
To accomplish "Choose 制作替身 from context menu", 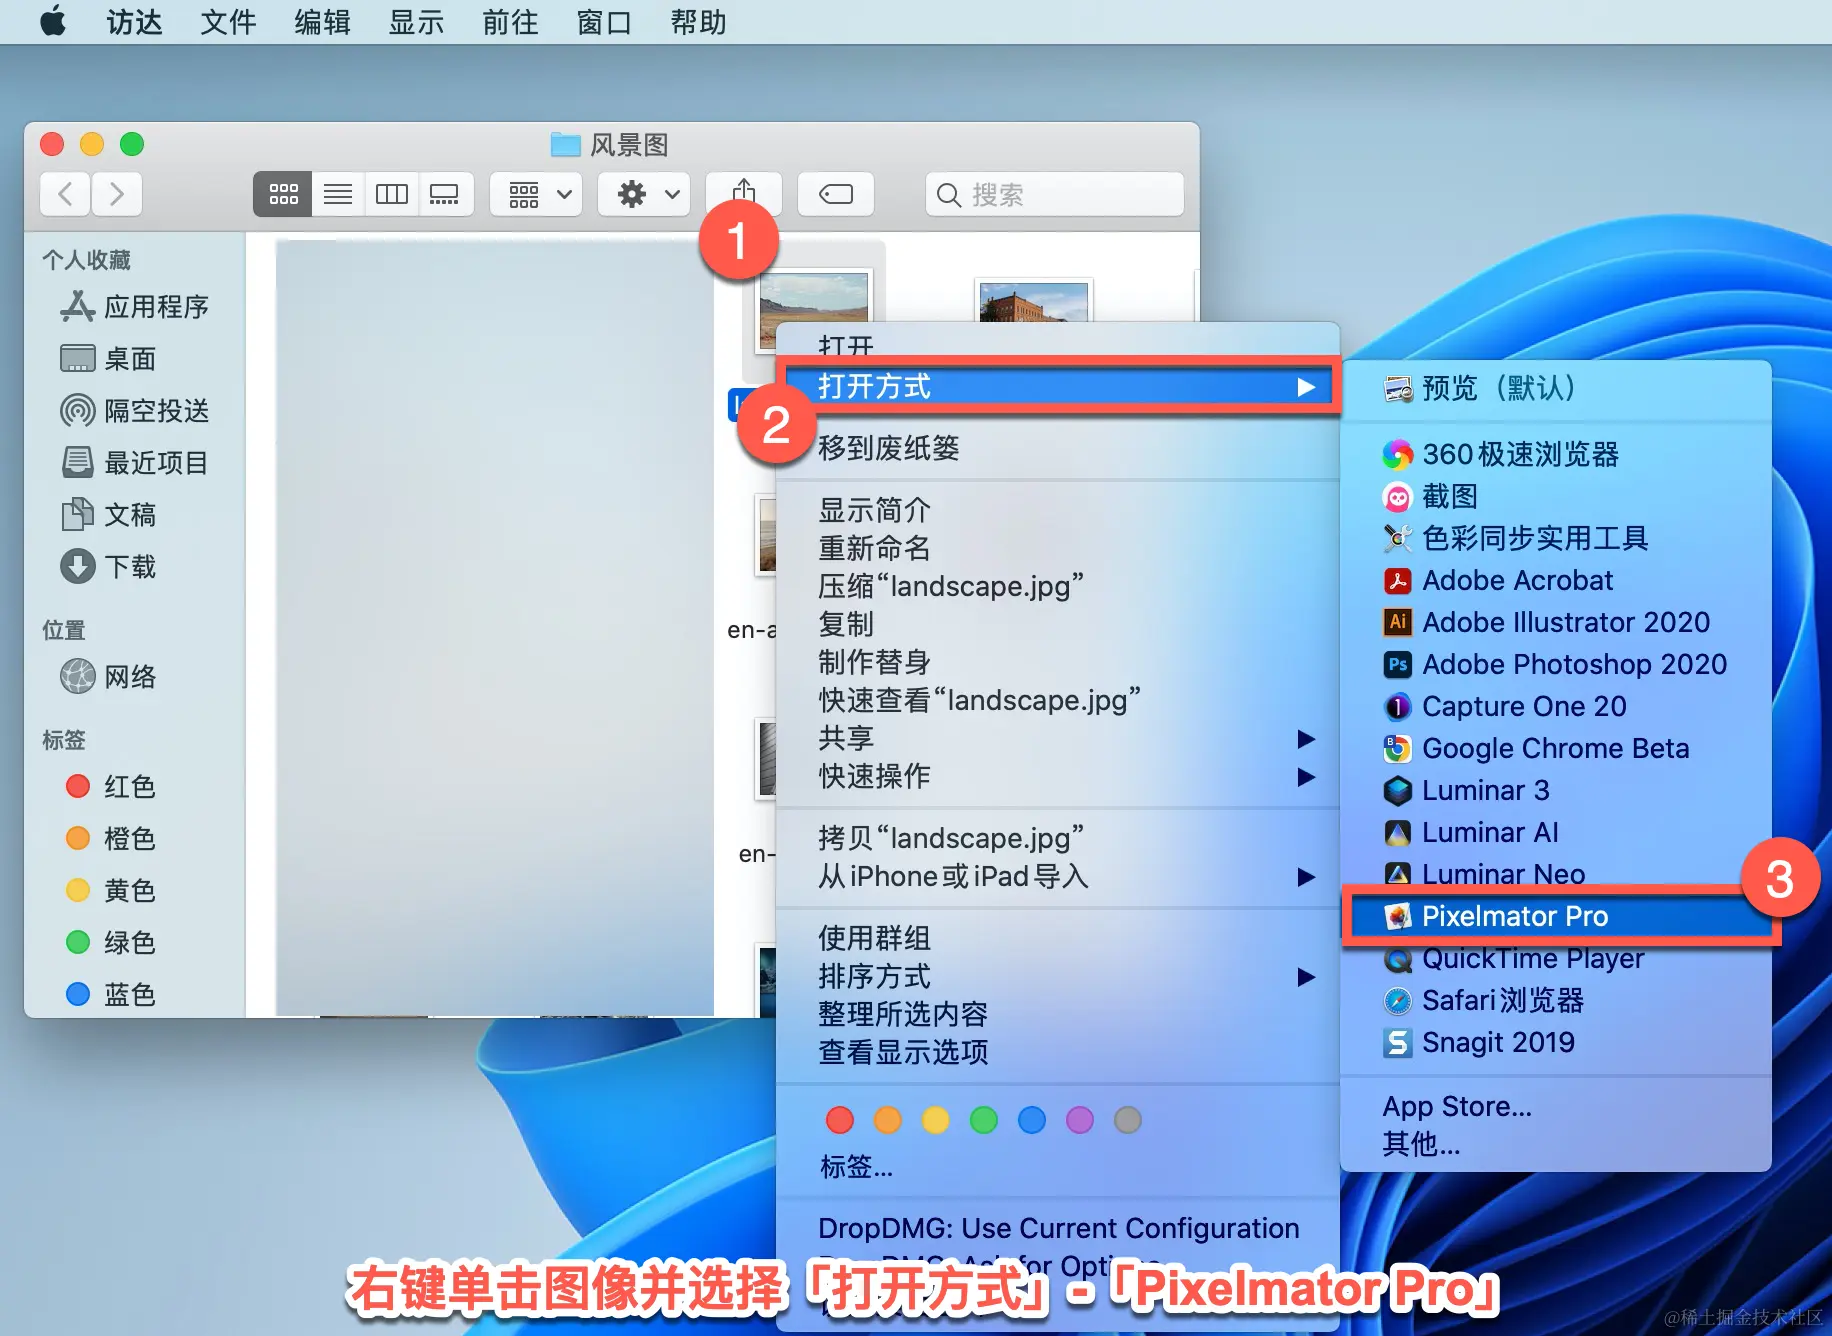I will tap(1058, 662).
